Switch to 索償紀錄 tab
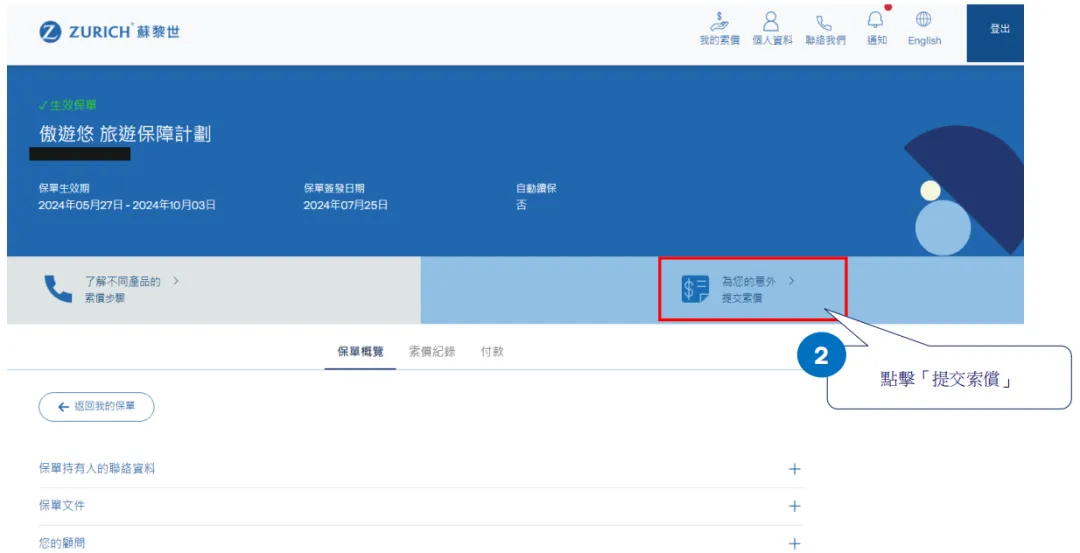 432,352
